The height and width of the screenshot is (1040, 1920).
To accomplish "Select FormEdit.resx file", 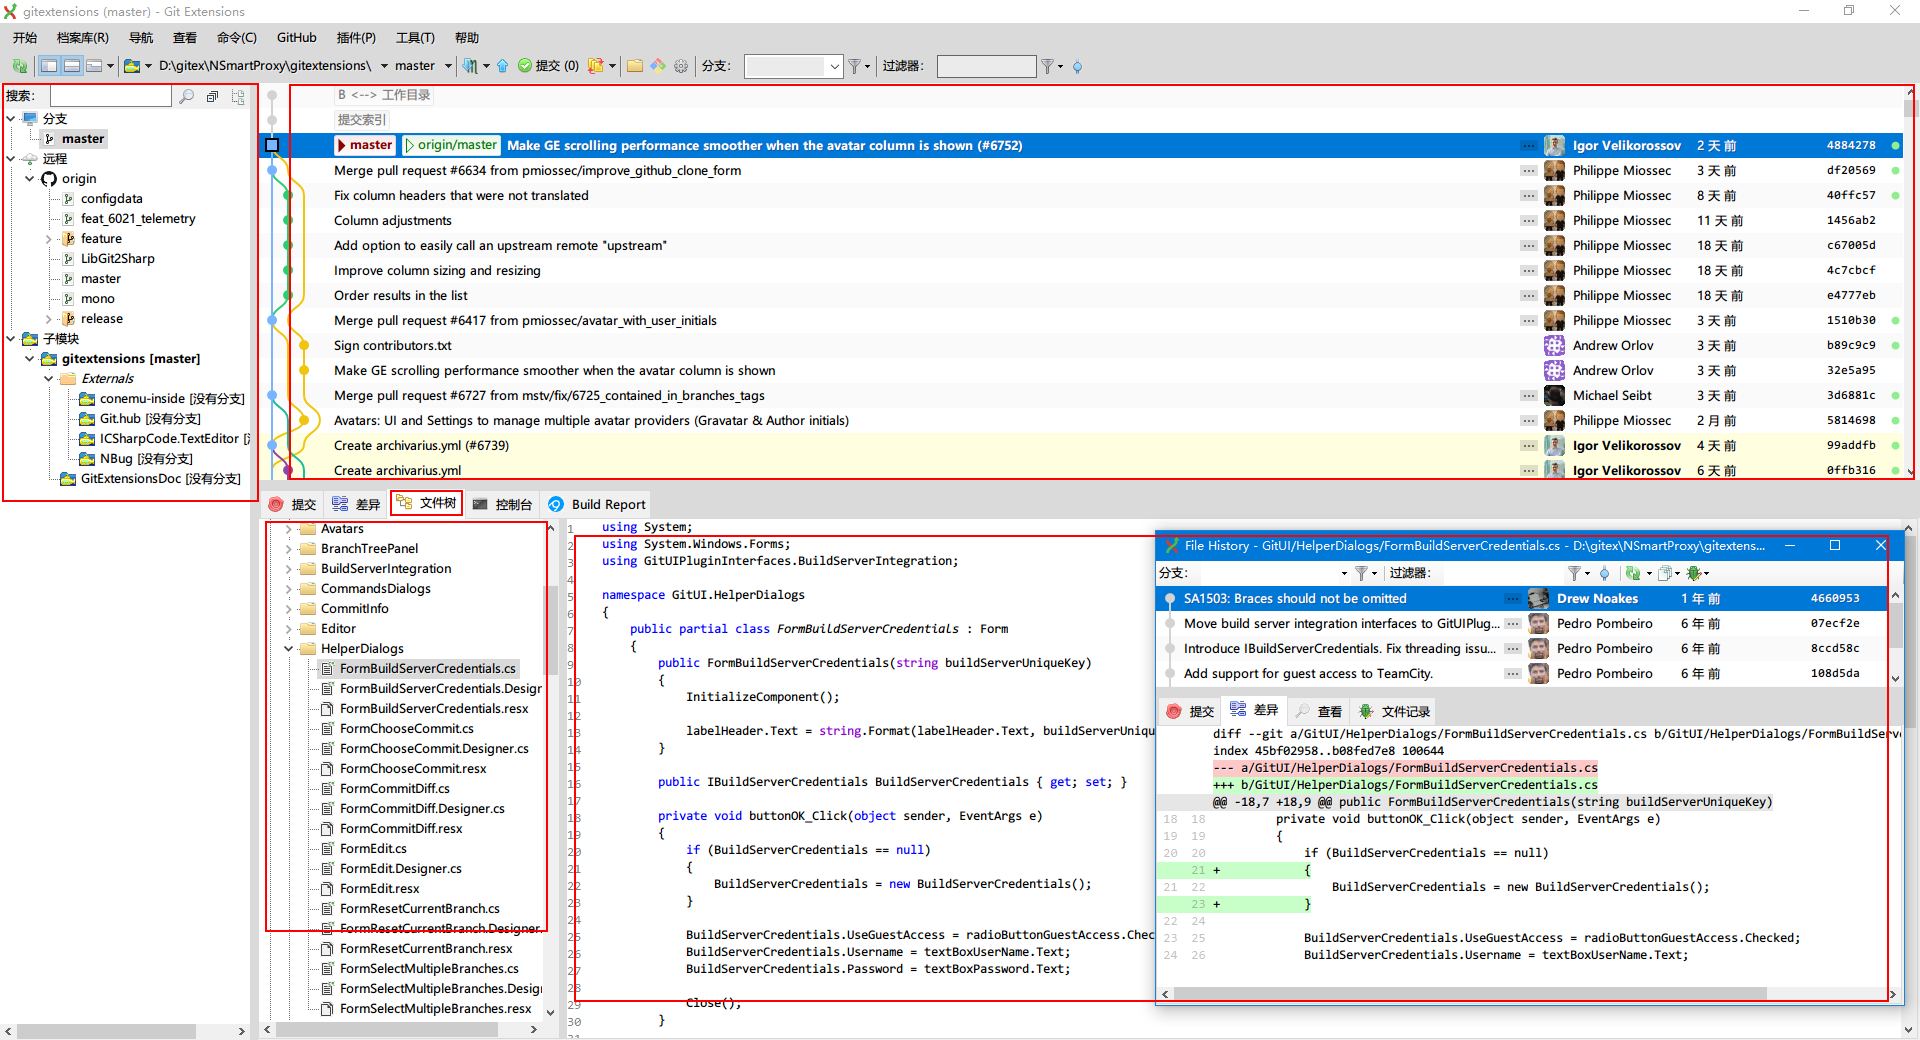I will [379, 888].
